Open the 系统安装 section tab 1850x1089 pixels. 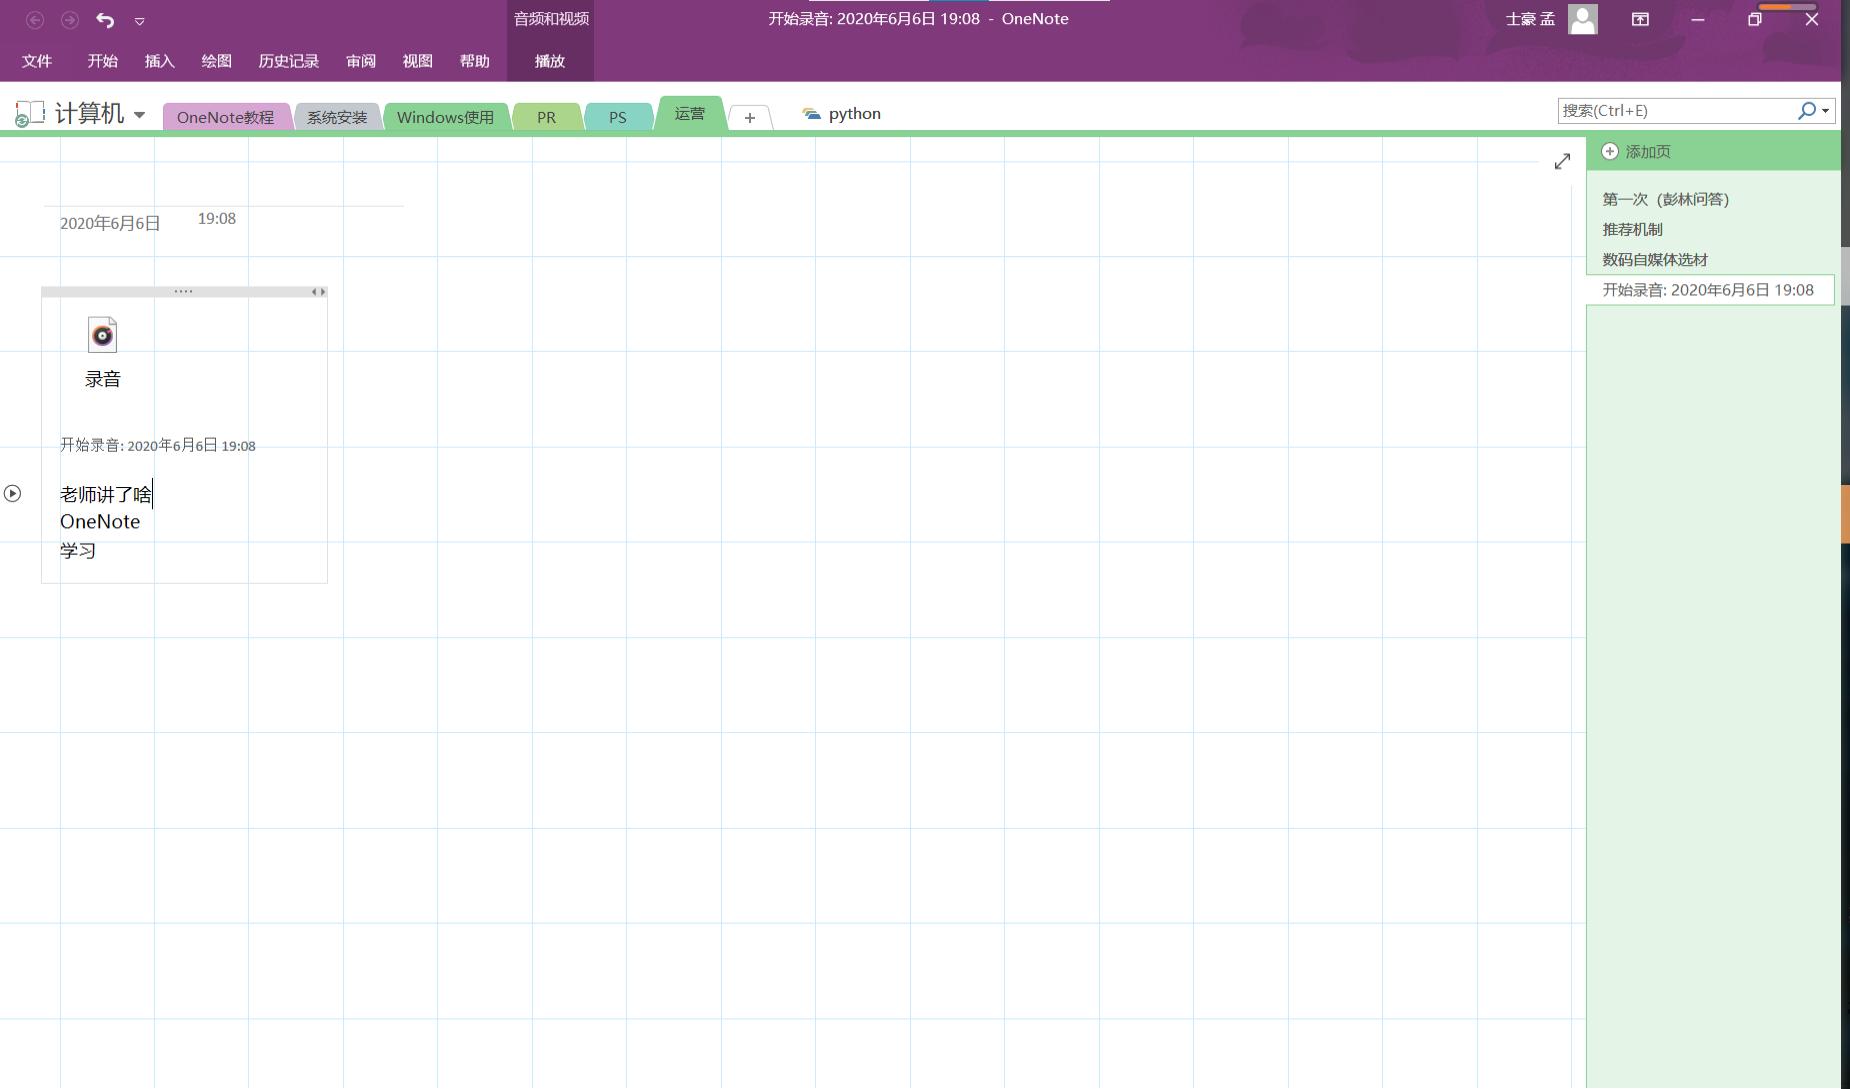pyautogui.click(x=337, y=117)
